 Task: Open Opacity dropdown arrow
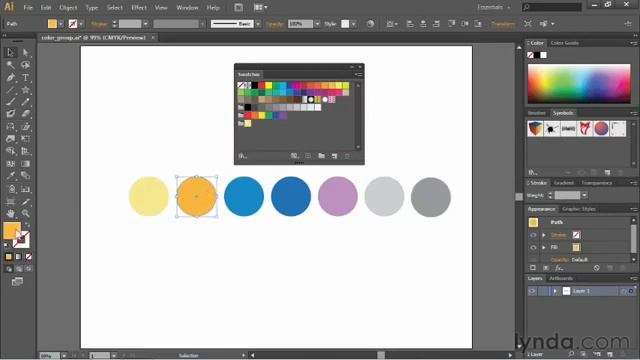tap(317, 24)
